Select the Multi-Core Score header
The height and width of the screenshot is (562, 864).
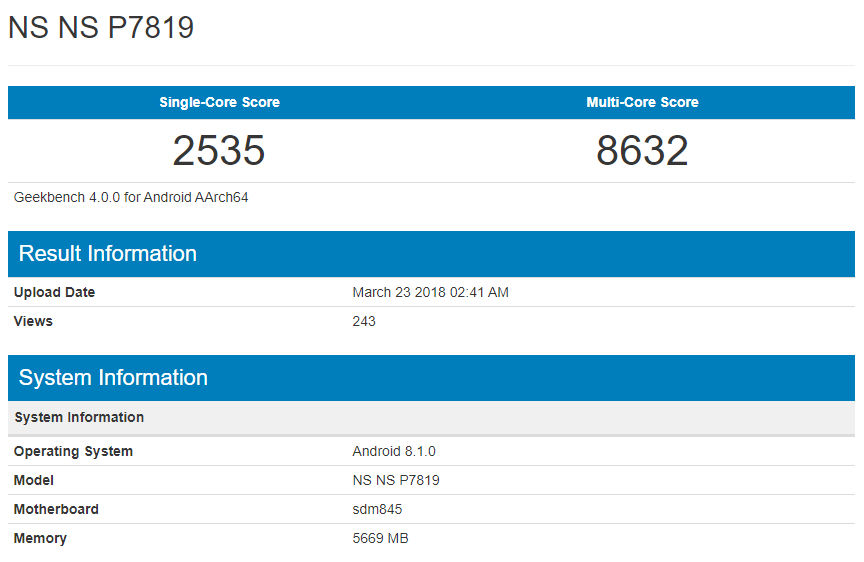[642, 102]
